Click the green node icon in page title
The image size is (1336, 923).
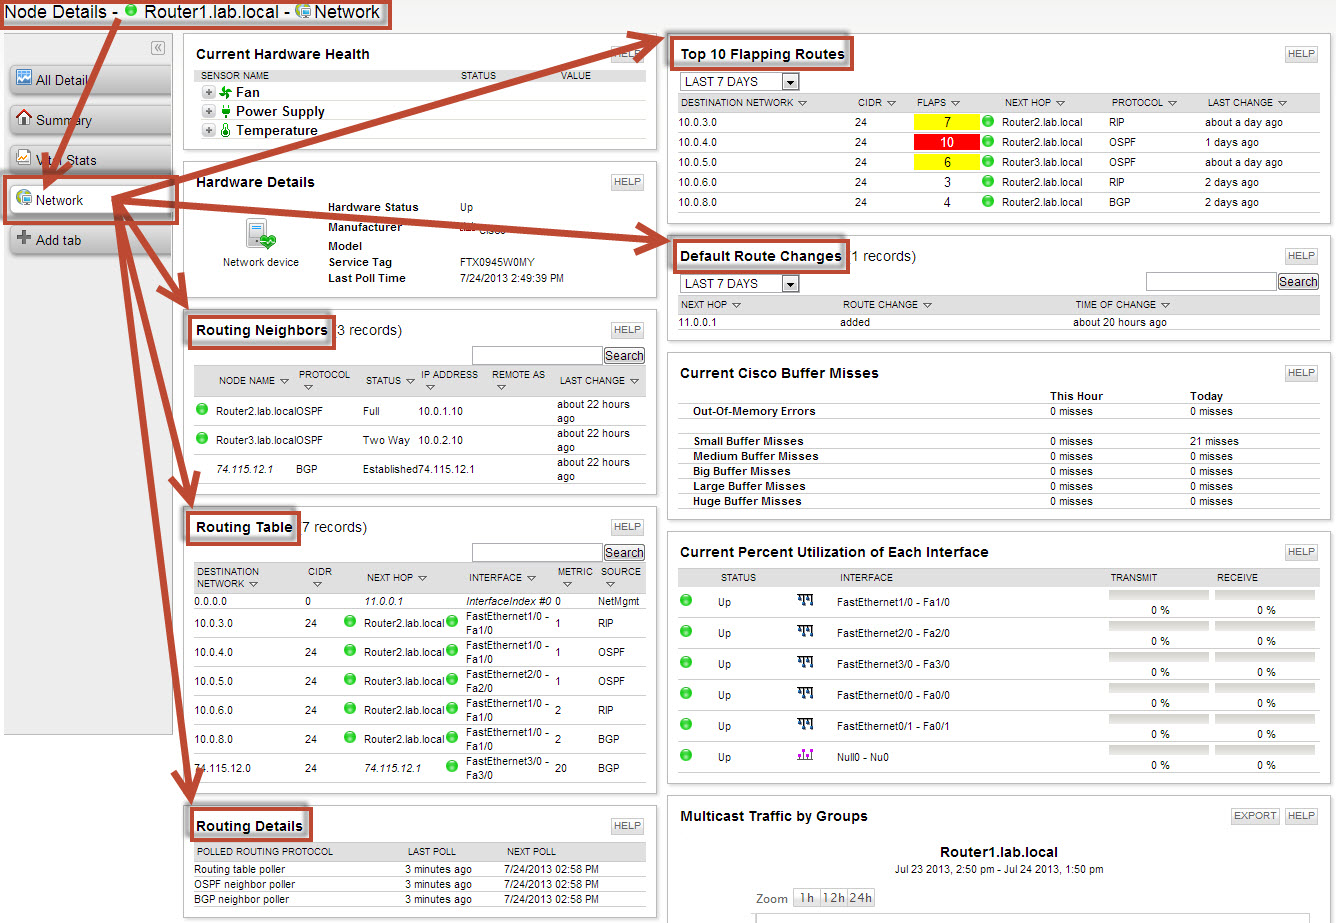click(131, 12)
